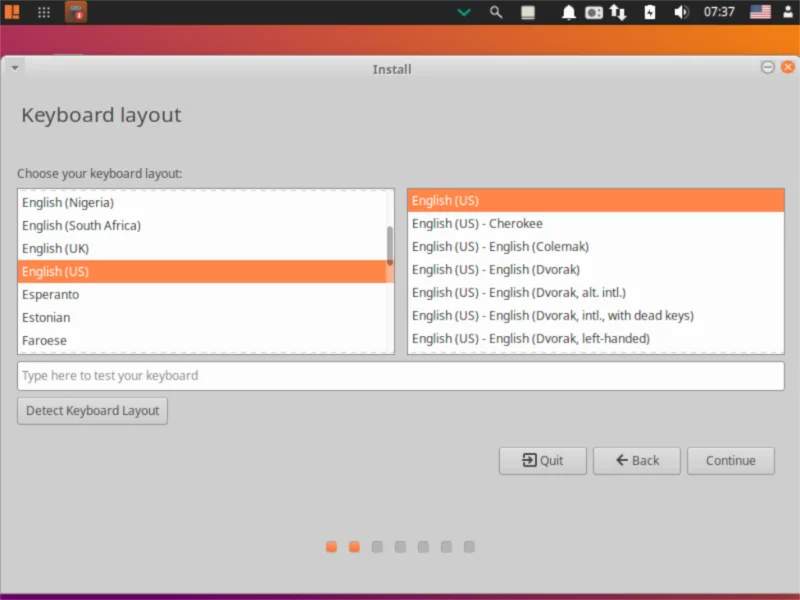The height and width of the screenshot is (600, 800).
Task: Open the US flag keyboard indicator
Action: [x=760, y=12]
